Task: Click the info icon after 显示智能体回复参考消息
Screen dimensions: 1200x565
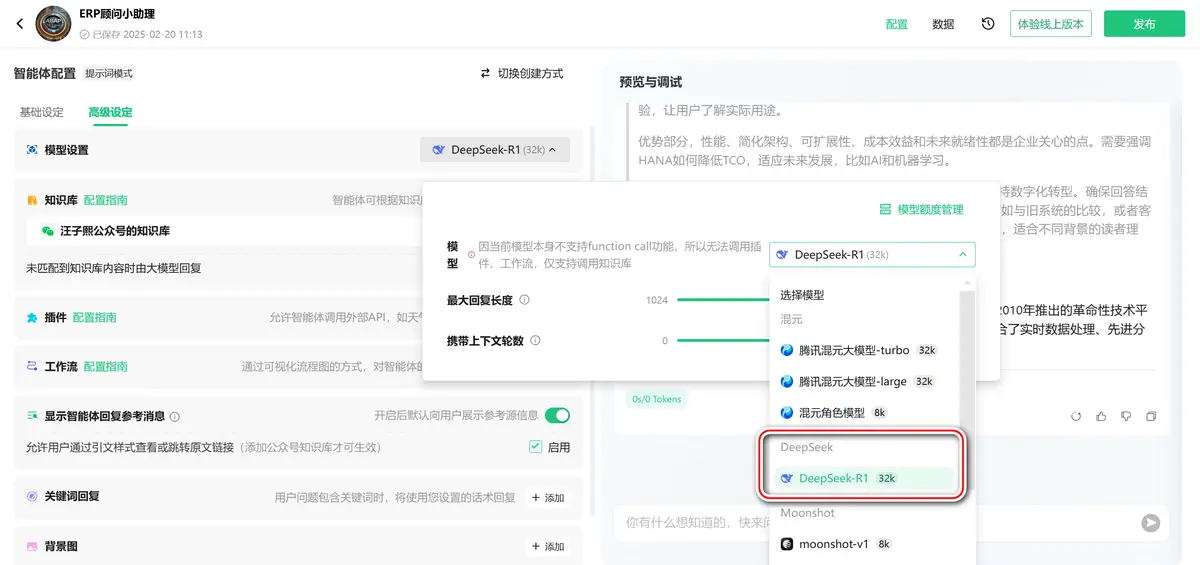Action: [x=175, y=416]
